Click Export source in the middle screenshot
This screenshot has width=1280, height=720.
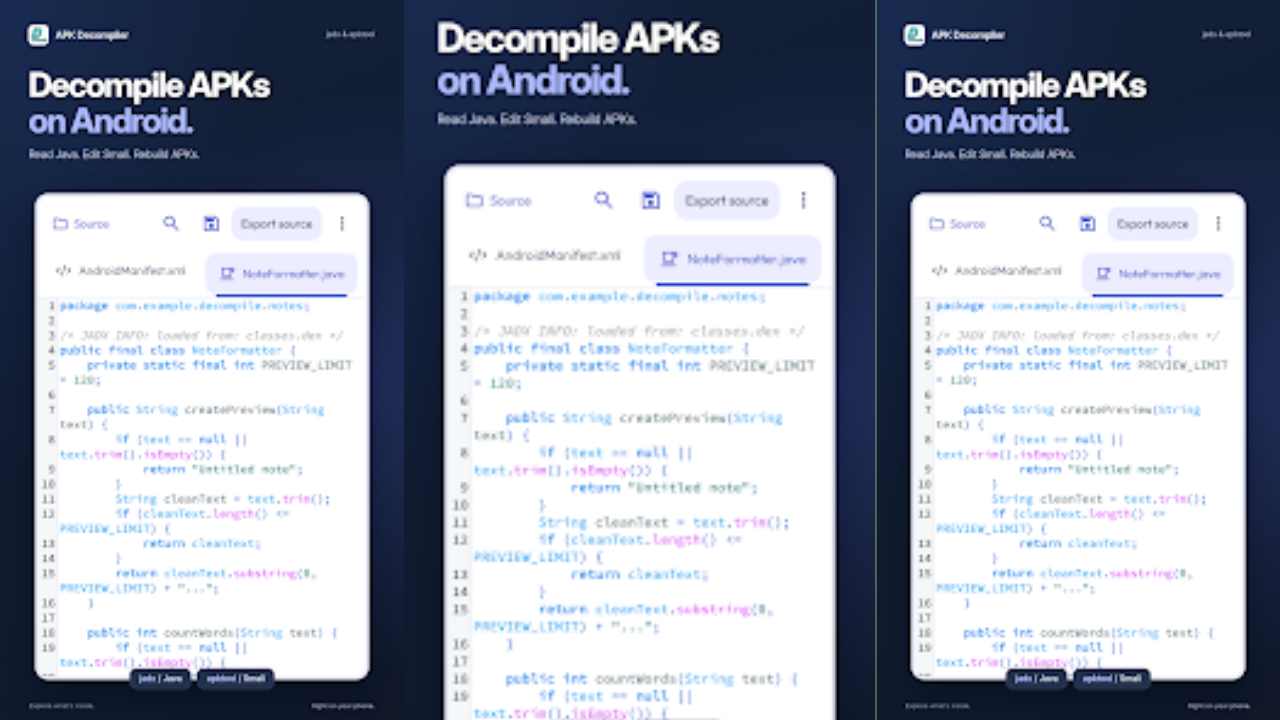point(727,200)
